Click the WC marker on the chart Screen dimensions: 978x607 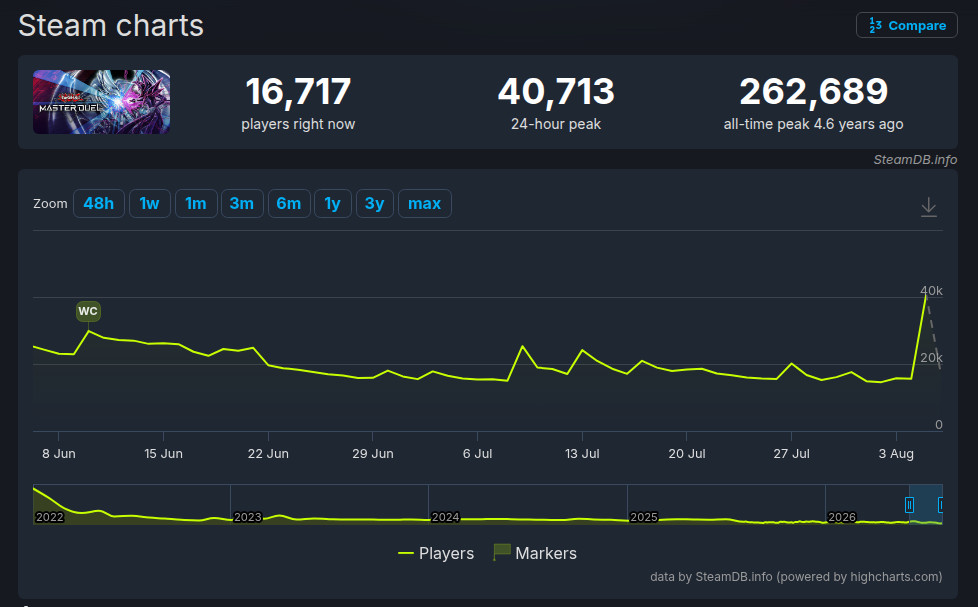88,311
